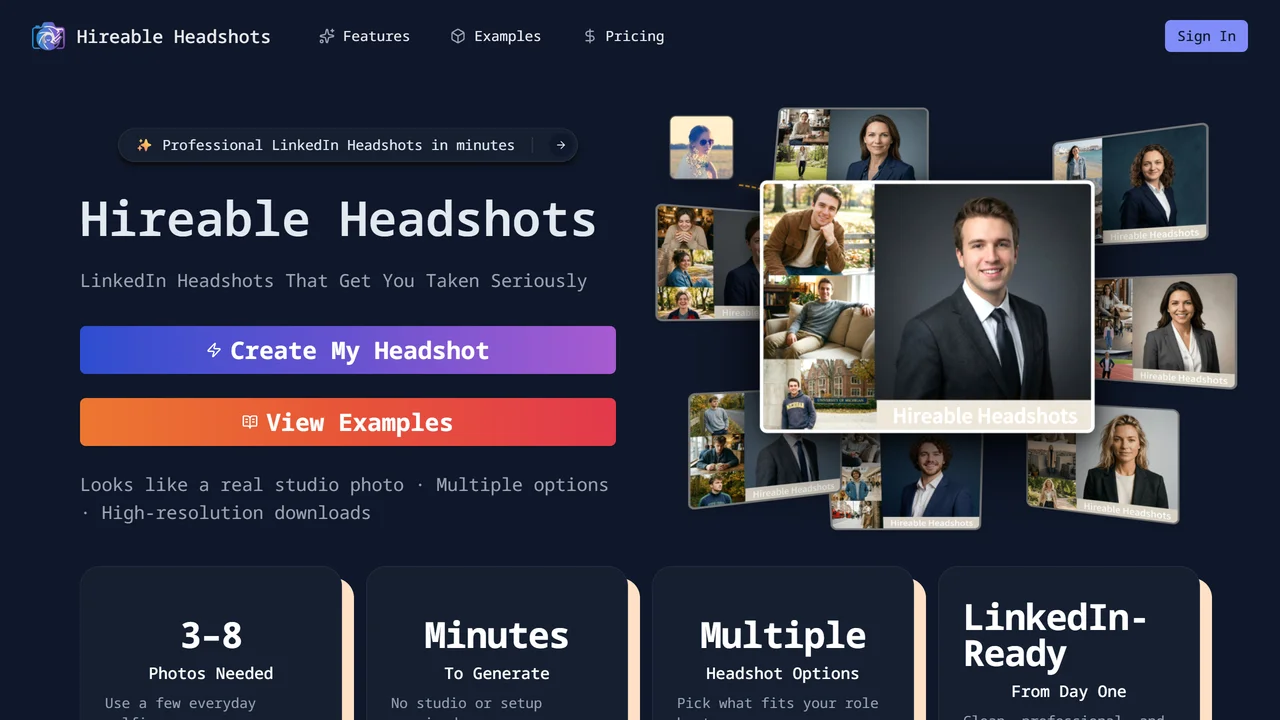
Task: Click 'LinkedIn Headshots That Get You Taken Seriously' tagline
Action: click(334, 281)
